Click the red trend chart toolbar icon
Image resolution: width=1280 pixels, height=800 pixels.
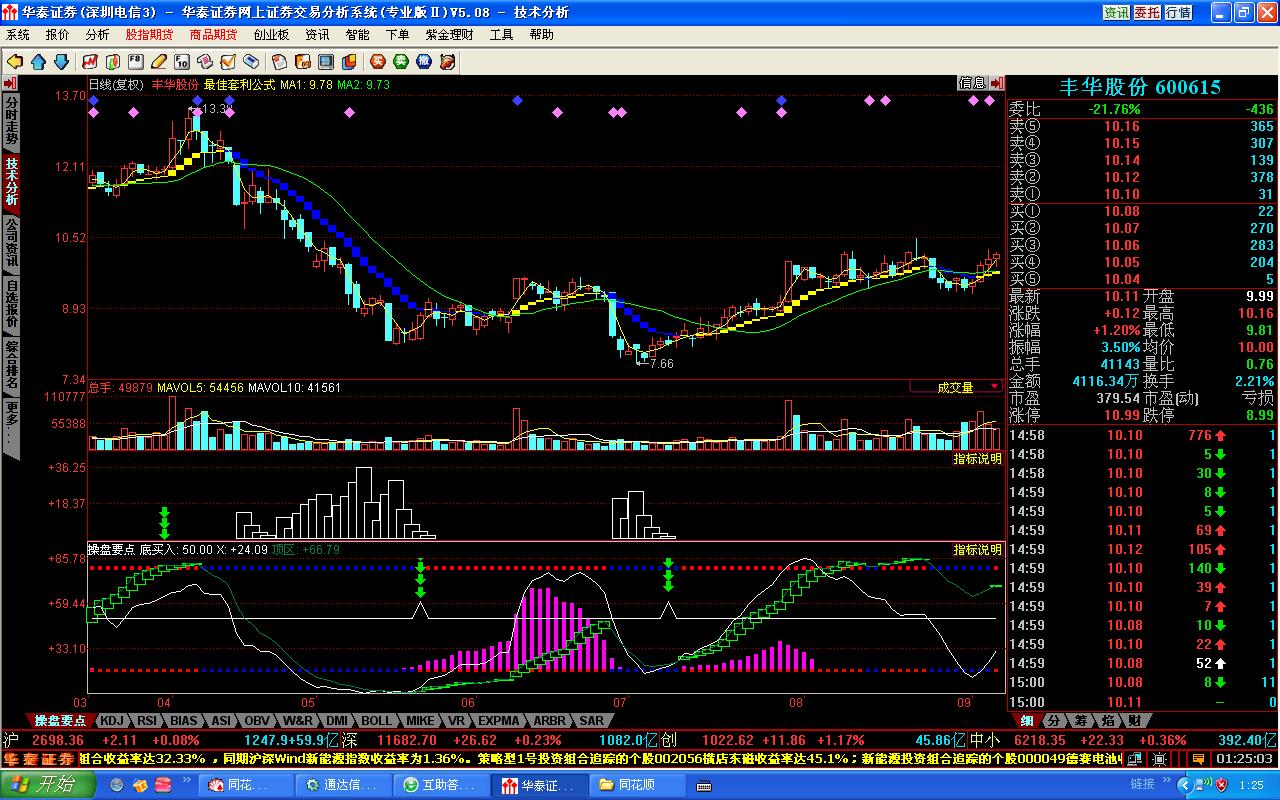tap(90, 62)
